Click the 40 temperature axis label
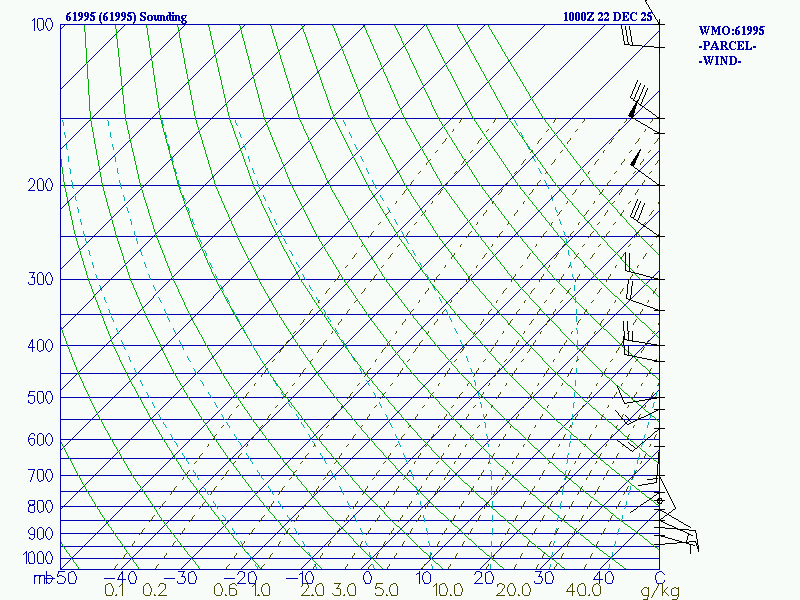Screen dimensions: 800x600 pos(603,578)
